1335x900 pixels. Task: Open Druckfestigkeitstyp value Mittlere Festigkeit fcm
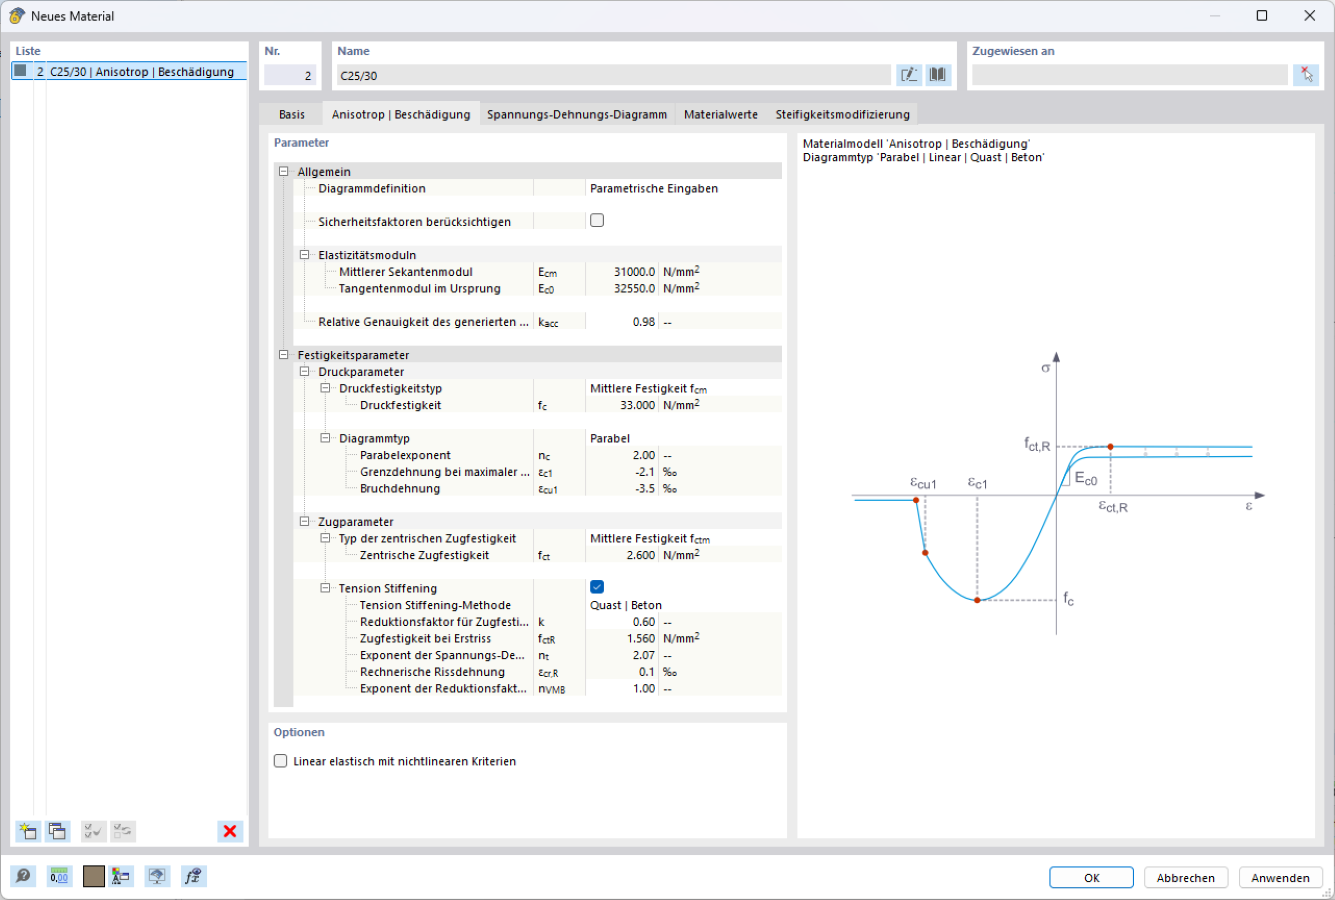click(684, 388)
